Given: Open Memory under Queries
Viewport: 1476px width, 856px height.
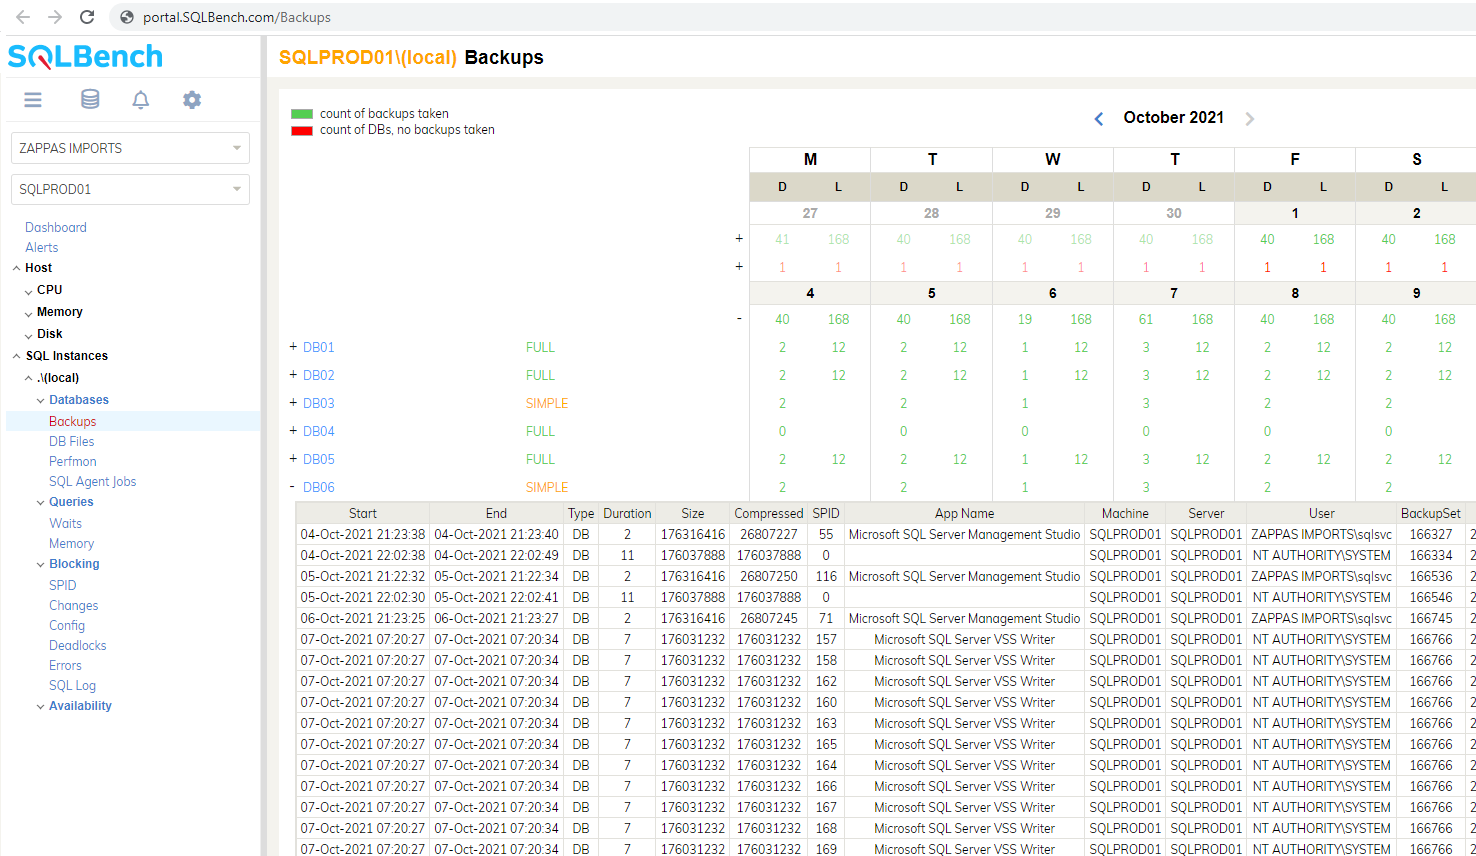Looking at the screenshot, I should point(72,544).
